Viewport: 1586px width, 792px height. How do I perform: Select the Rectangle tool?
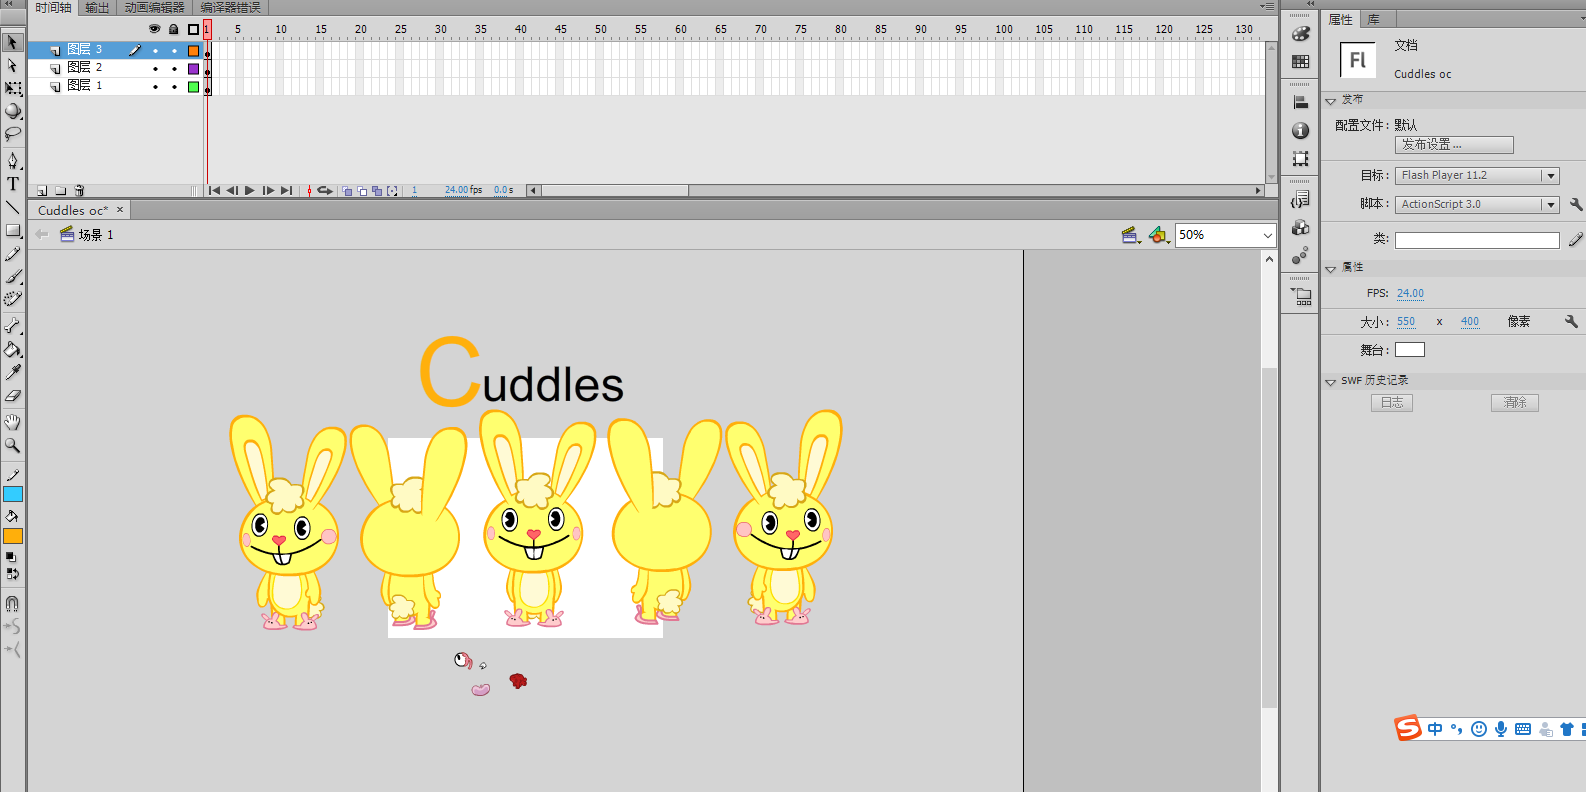(12, 230)
